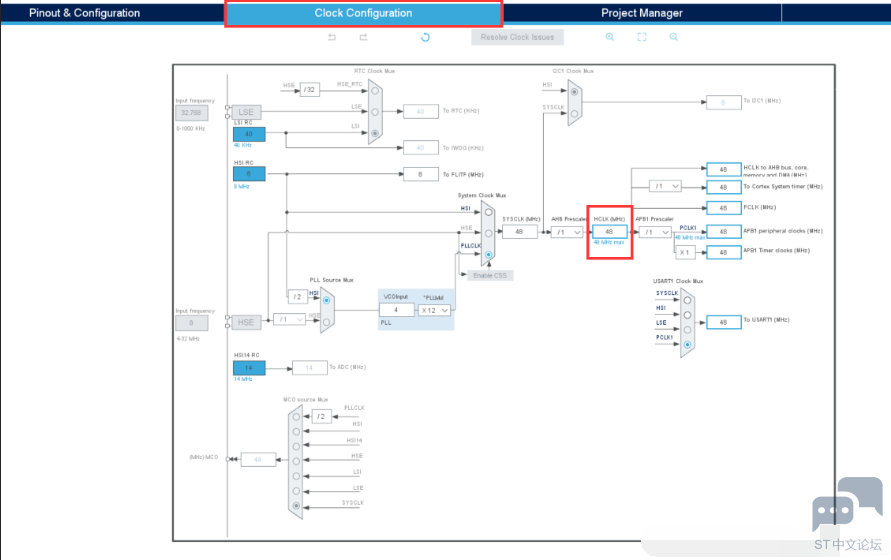Select HSI in the MCO source Mux
Screen dimensions: 891x560
(296, 432)
